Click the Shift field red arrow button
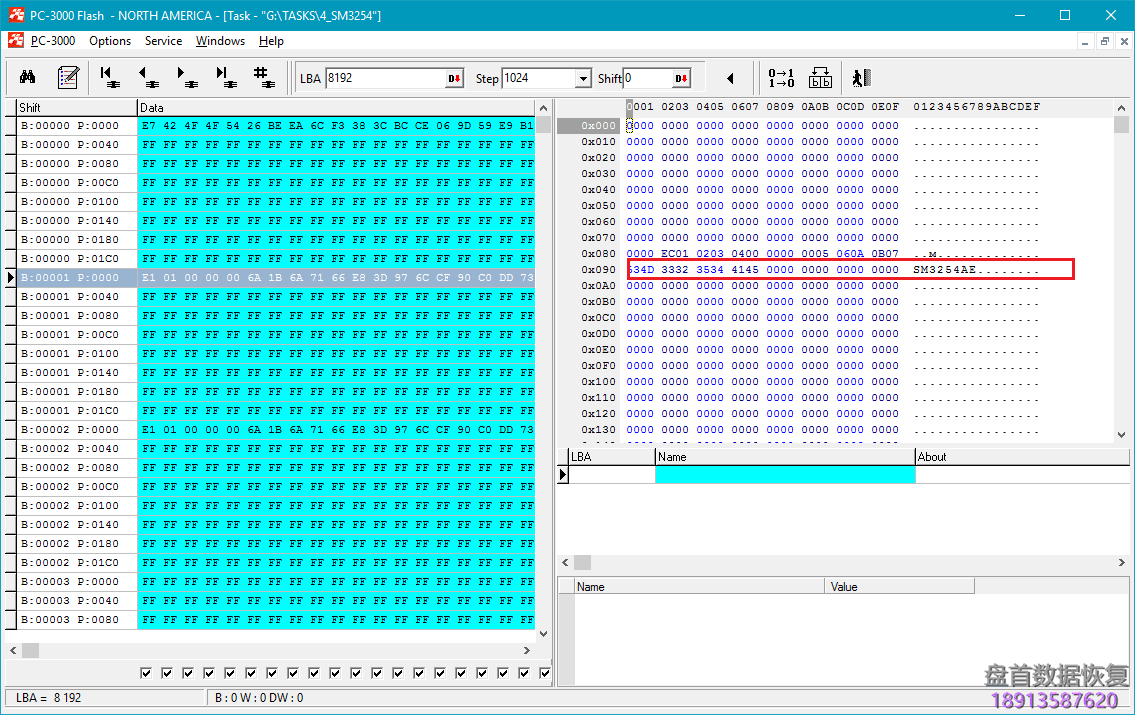Image resolution: width=1135 pixels, height=715 pixels. coord(681,79)
